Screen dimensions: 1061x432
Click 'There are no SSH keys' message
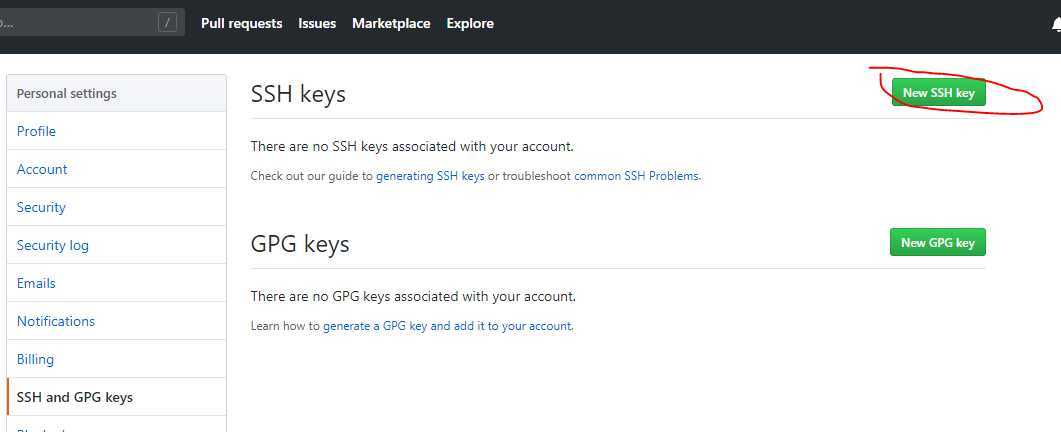click(x=412, y=146)
